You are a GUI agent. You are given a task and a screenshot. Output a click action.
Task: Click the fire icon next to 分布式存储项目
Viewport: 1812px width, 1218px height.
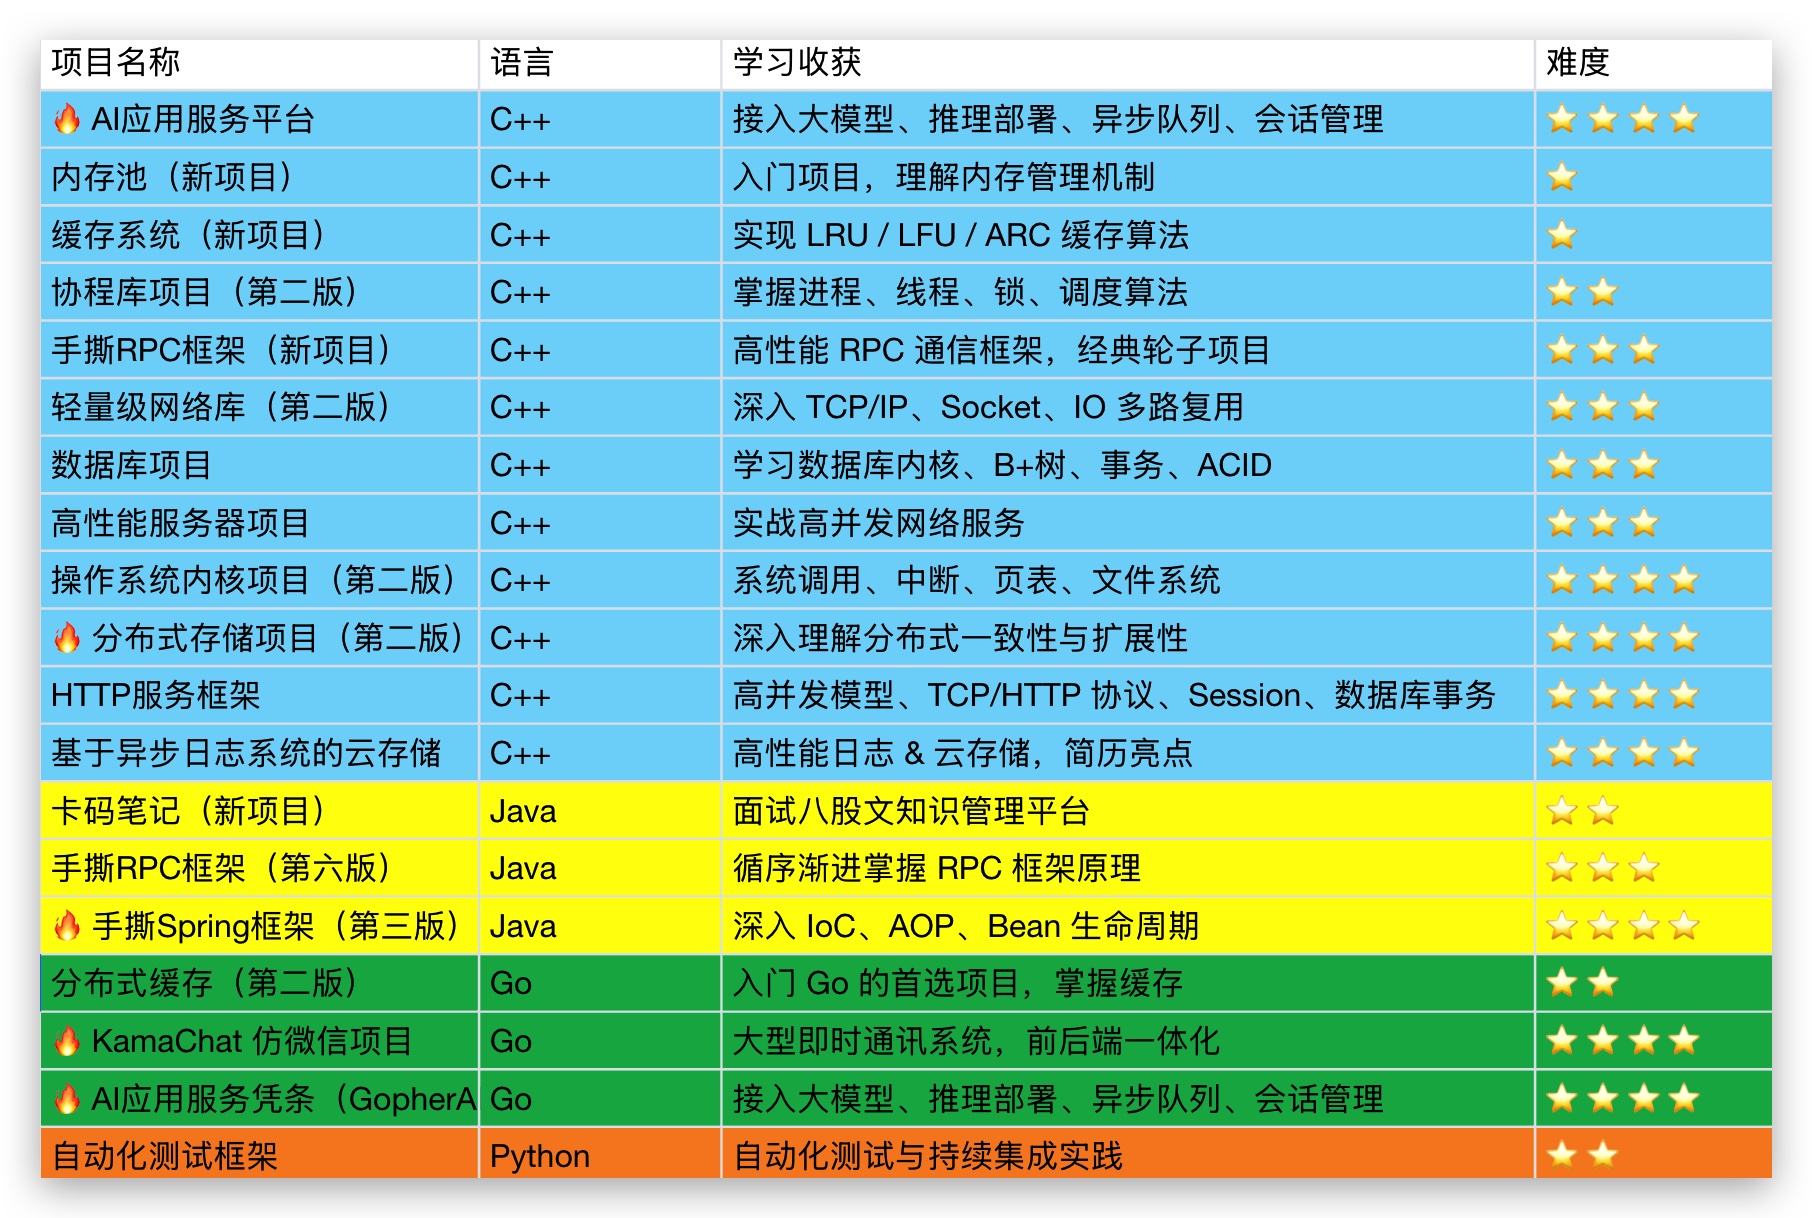click(67, 638)
